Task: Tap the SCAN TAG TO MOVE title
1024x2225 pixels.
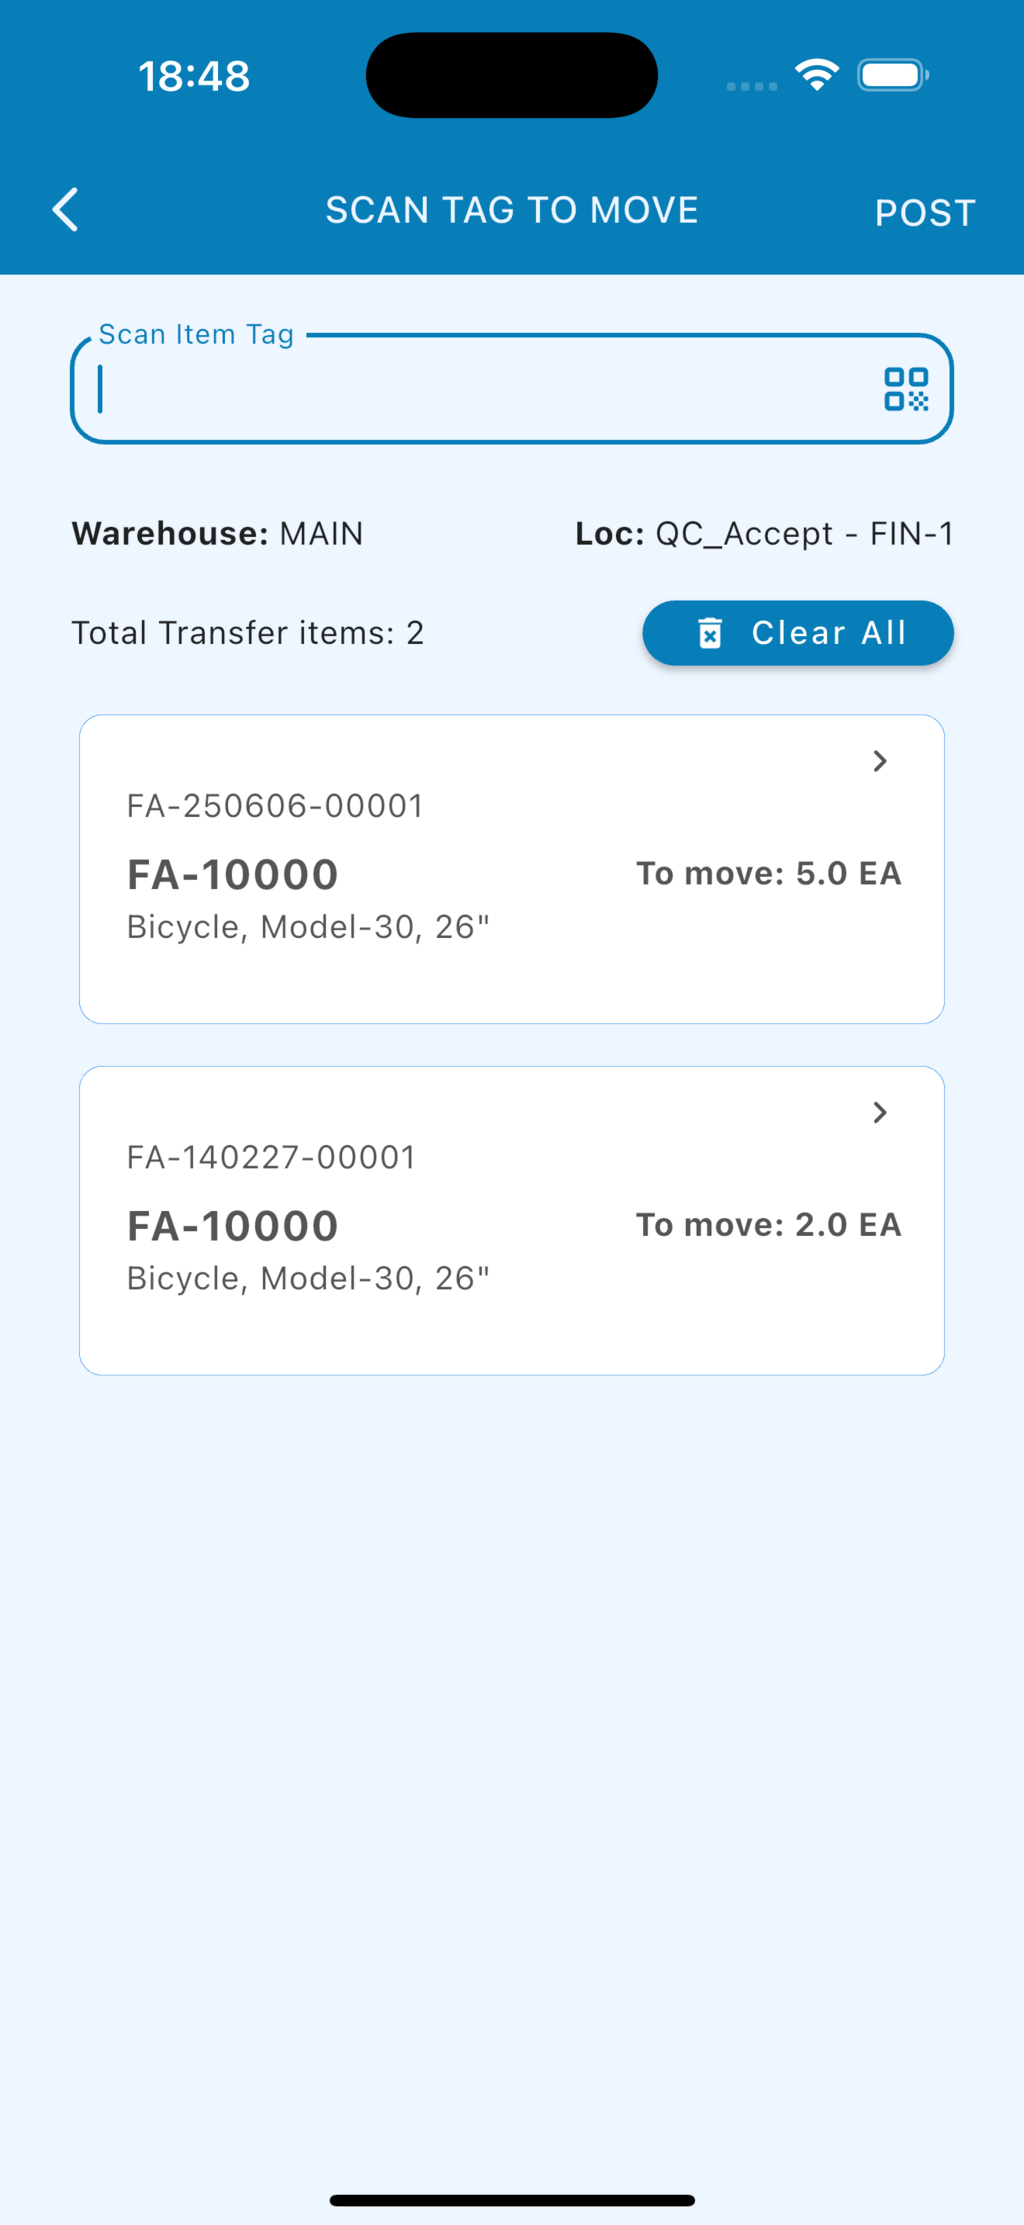Action: tap(511, 210)
